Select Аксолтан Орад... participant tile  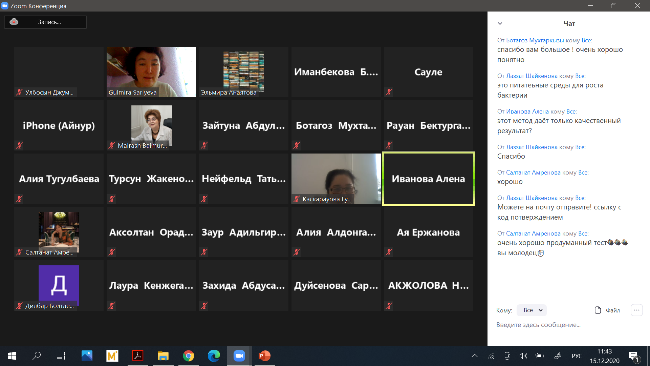coord(151,232)
